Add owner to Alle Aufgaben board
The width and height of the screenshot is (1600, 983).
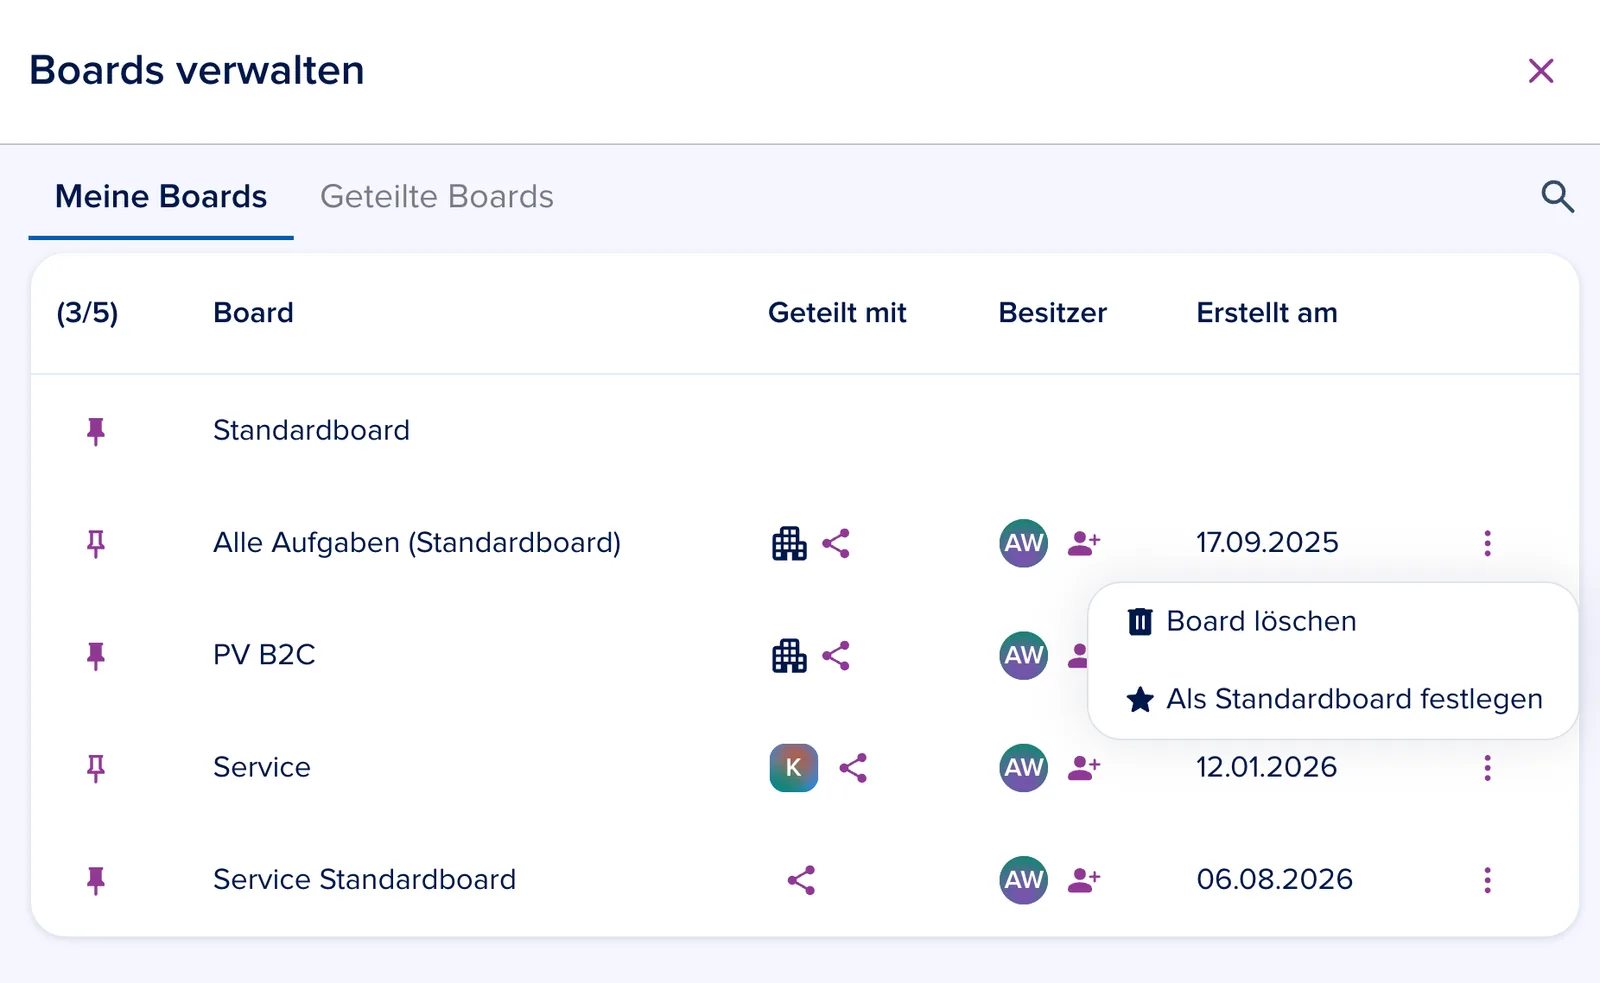[x=1084, y=543]
